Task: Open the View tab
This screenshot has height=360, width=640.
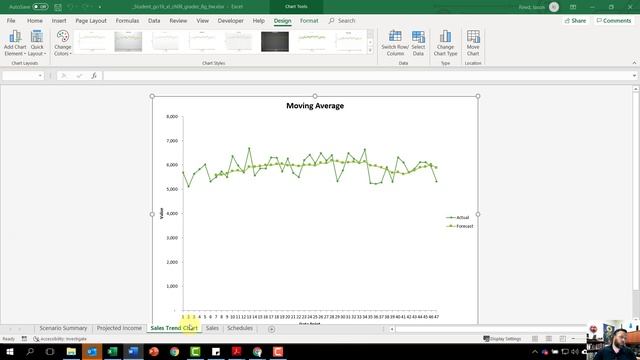Action: [202, 20]
